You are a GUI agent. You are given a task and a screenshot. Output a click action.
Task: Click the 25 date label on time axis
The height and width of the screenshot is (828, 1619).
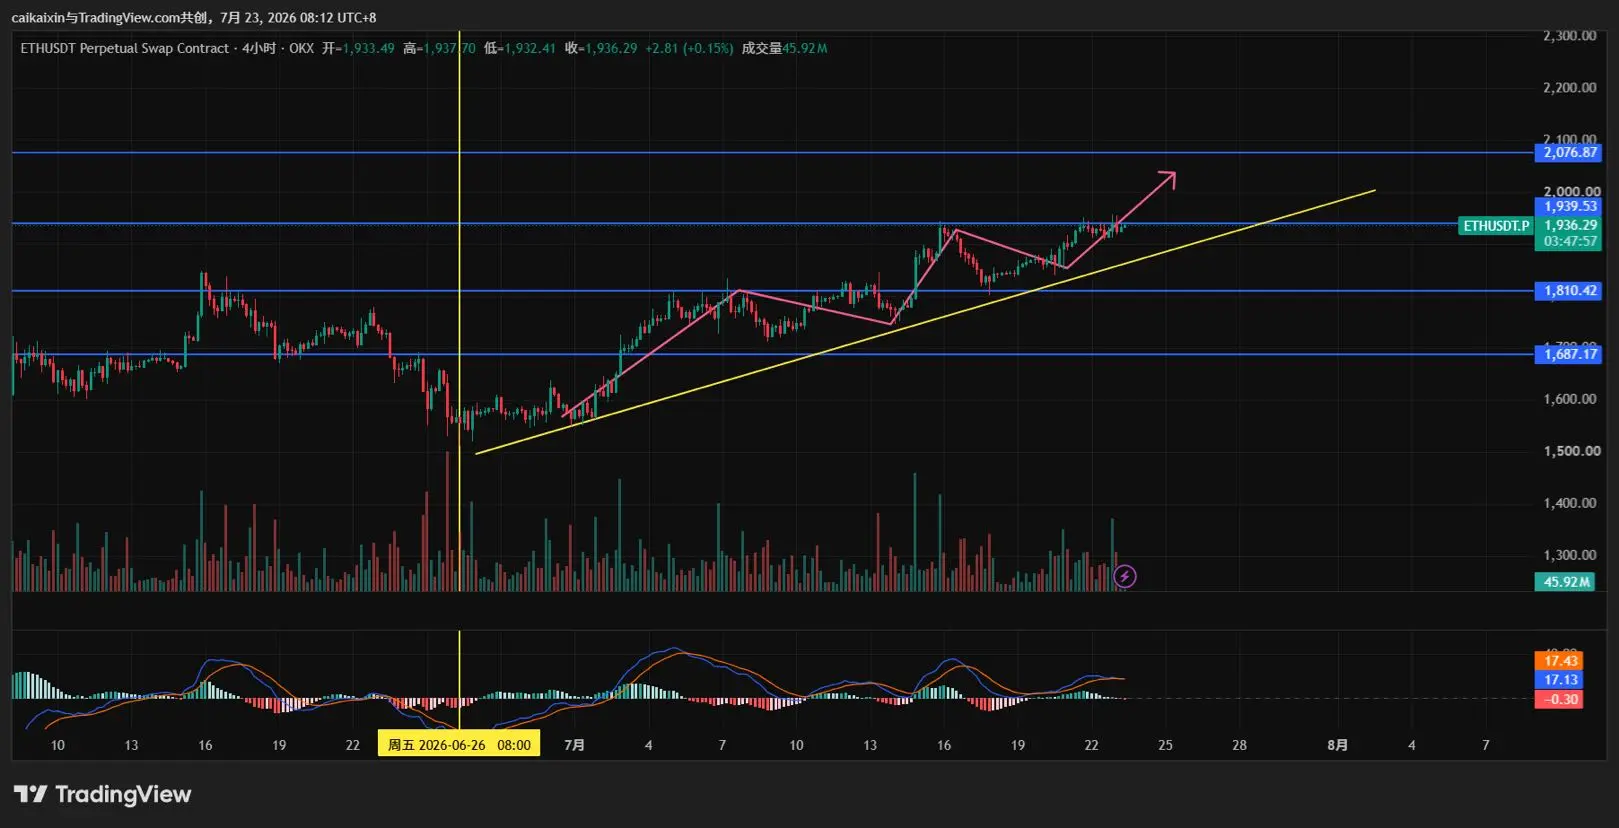[1165, 745]
